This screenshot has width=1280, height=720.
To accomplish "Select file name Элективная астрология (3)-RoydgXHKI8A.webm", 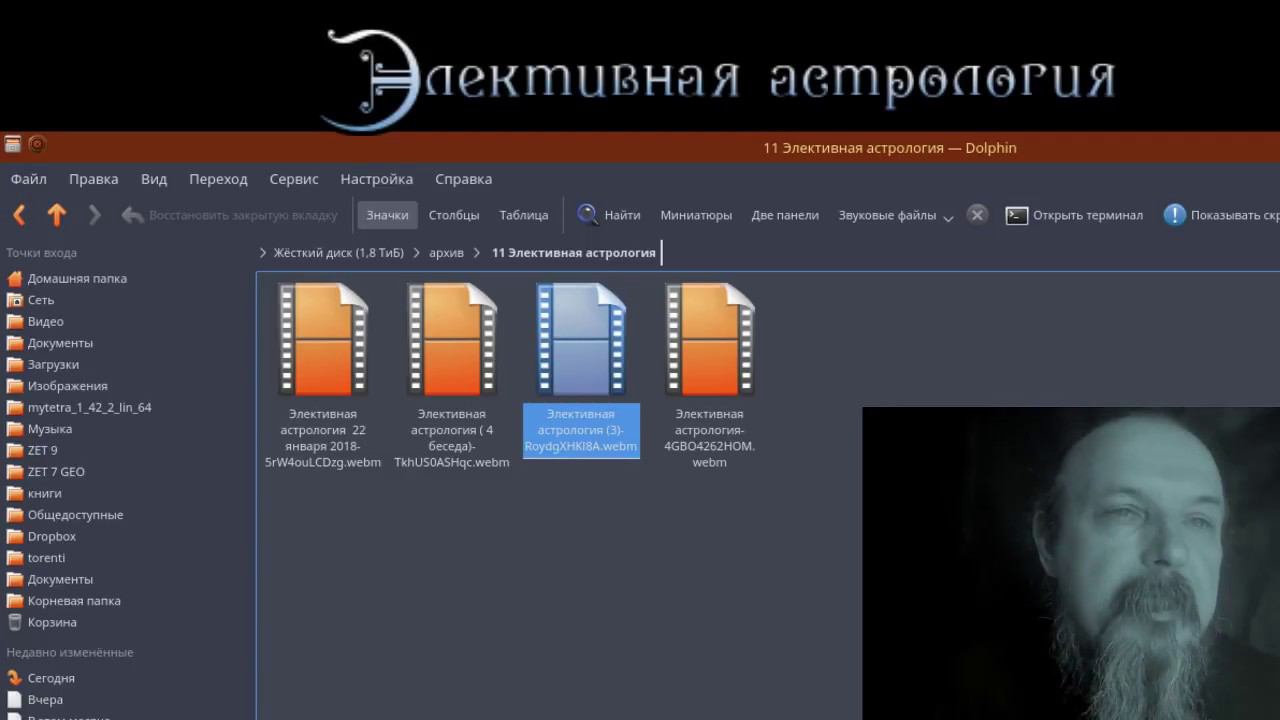I will [x=581, y=430].
